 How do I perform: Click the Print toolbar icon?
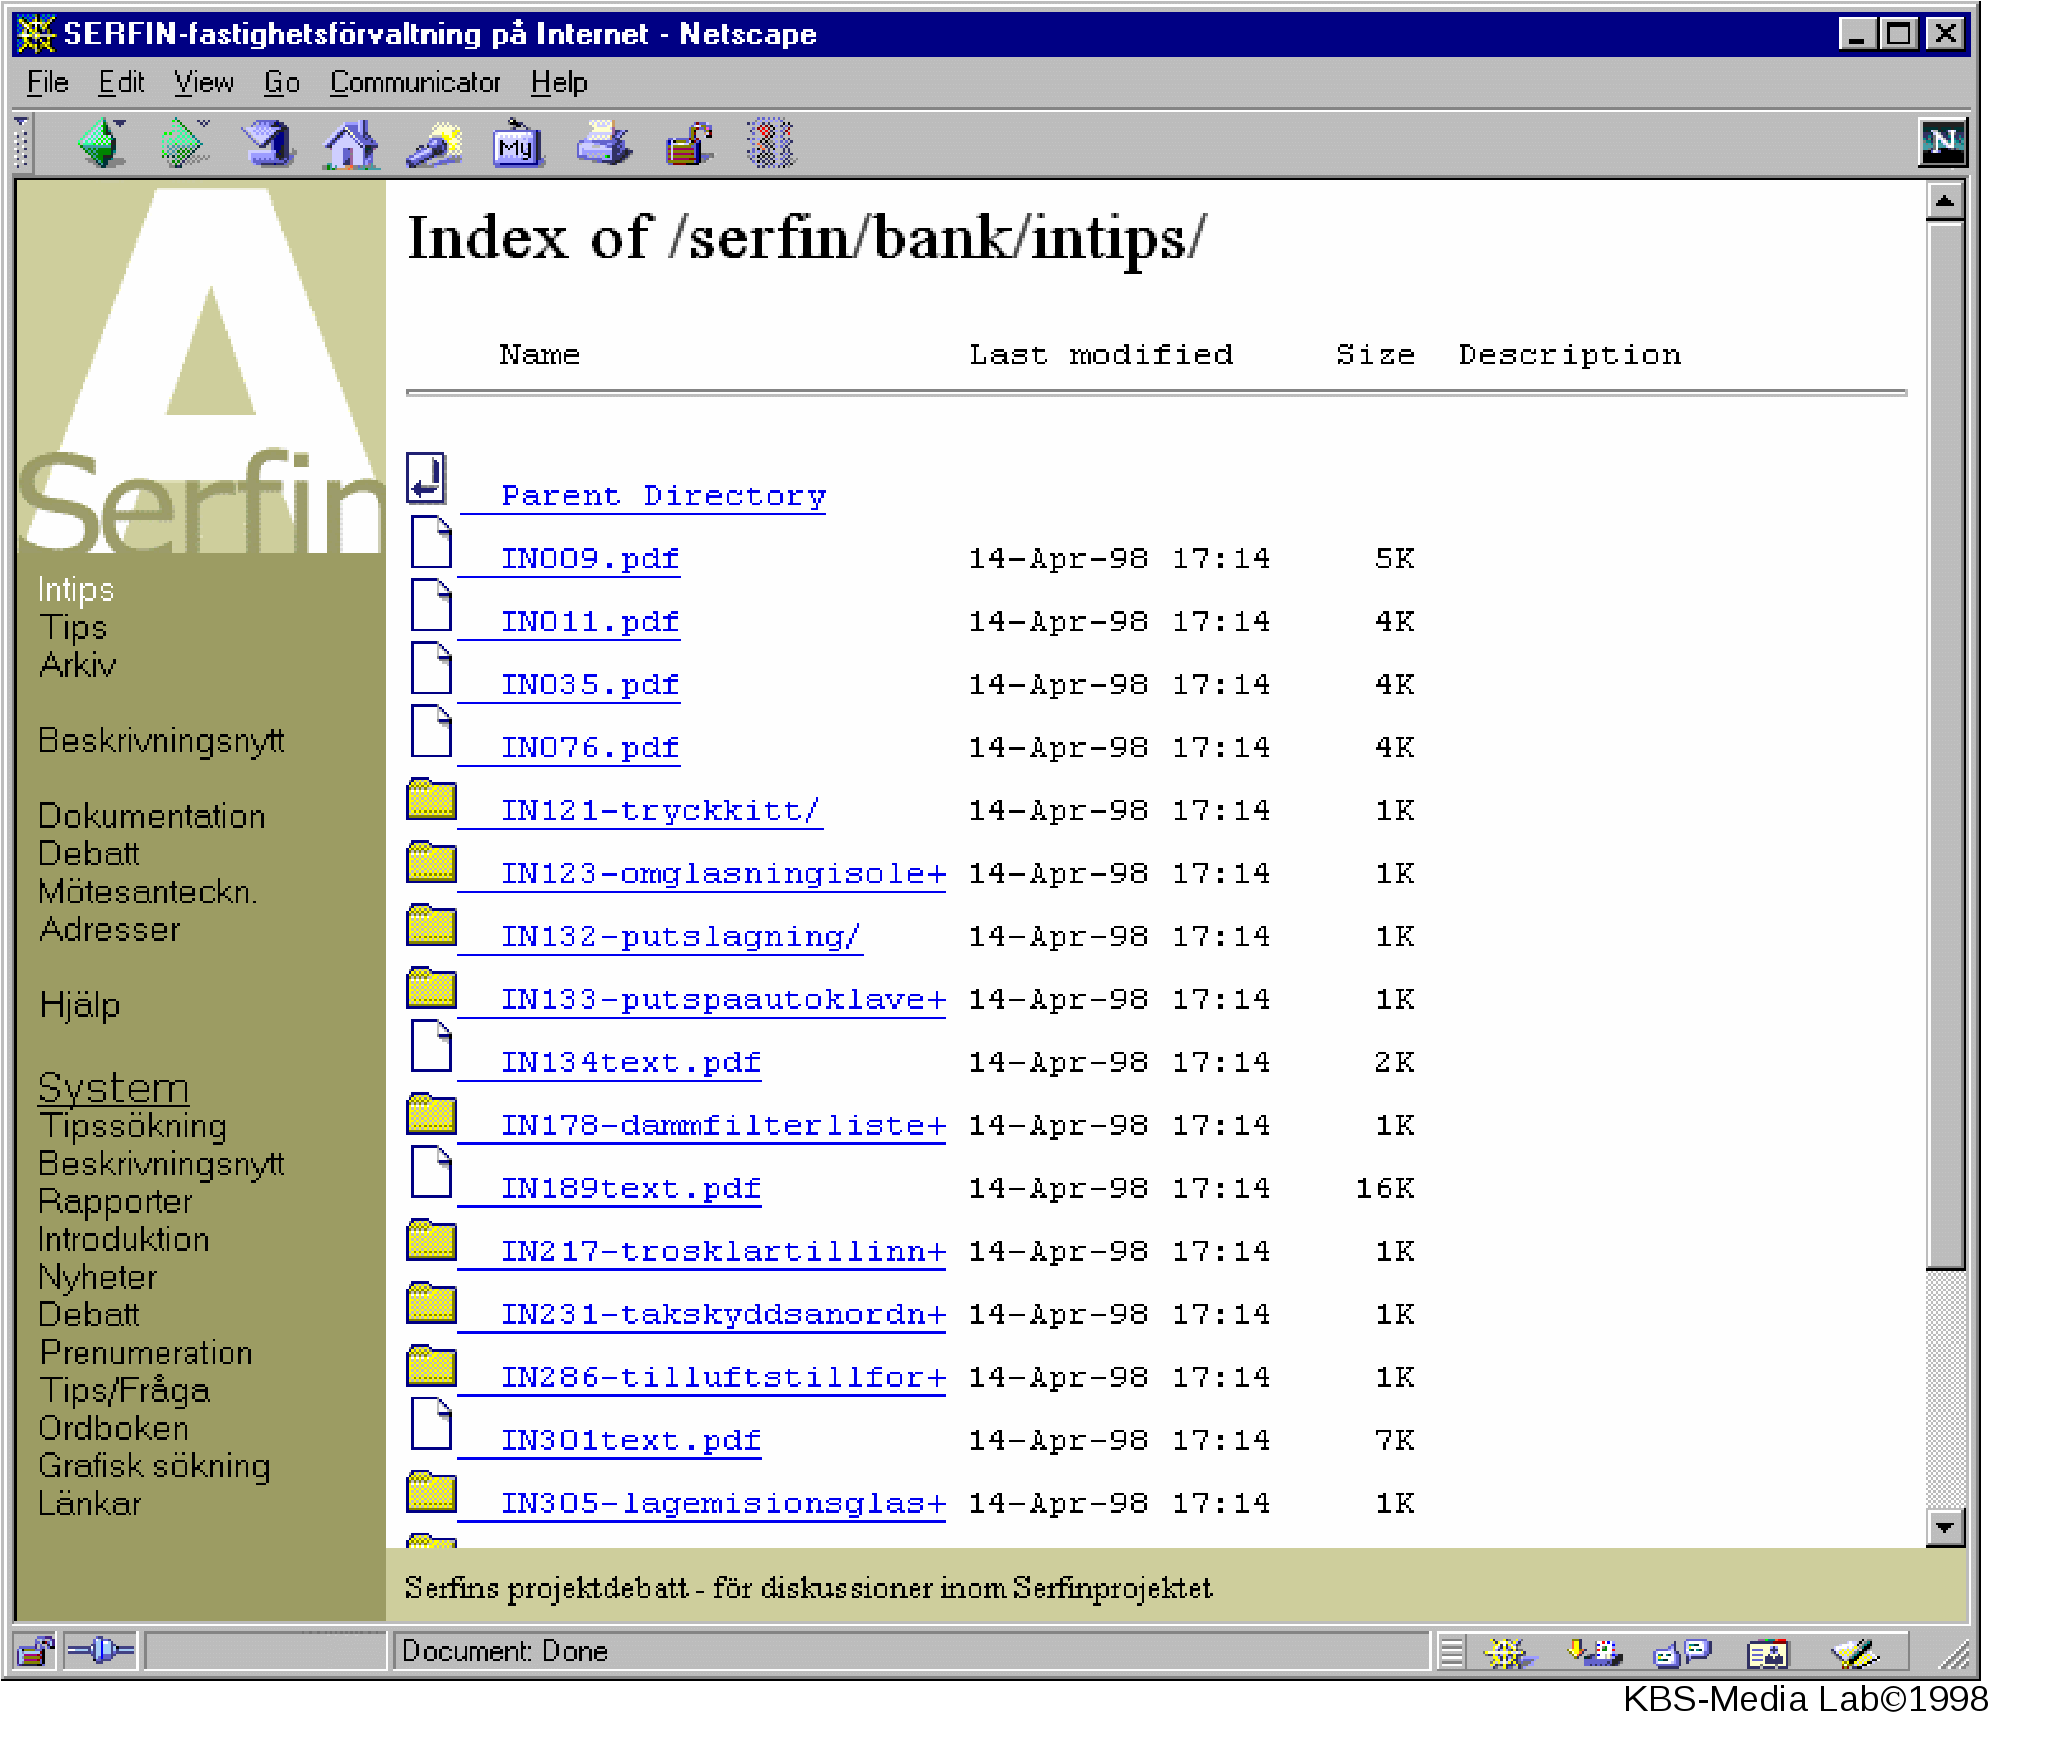[603, 143]
